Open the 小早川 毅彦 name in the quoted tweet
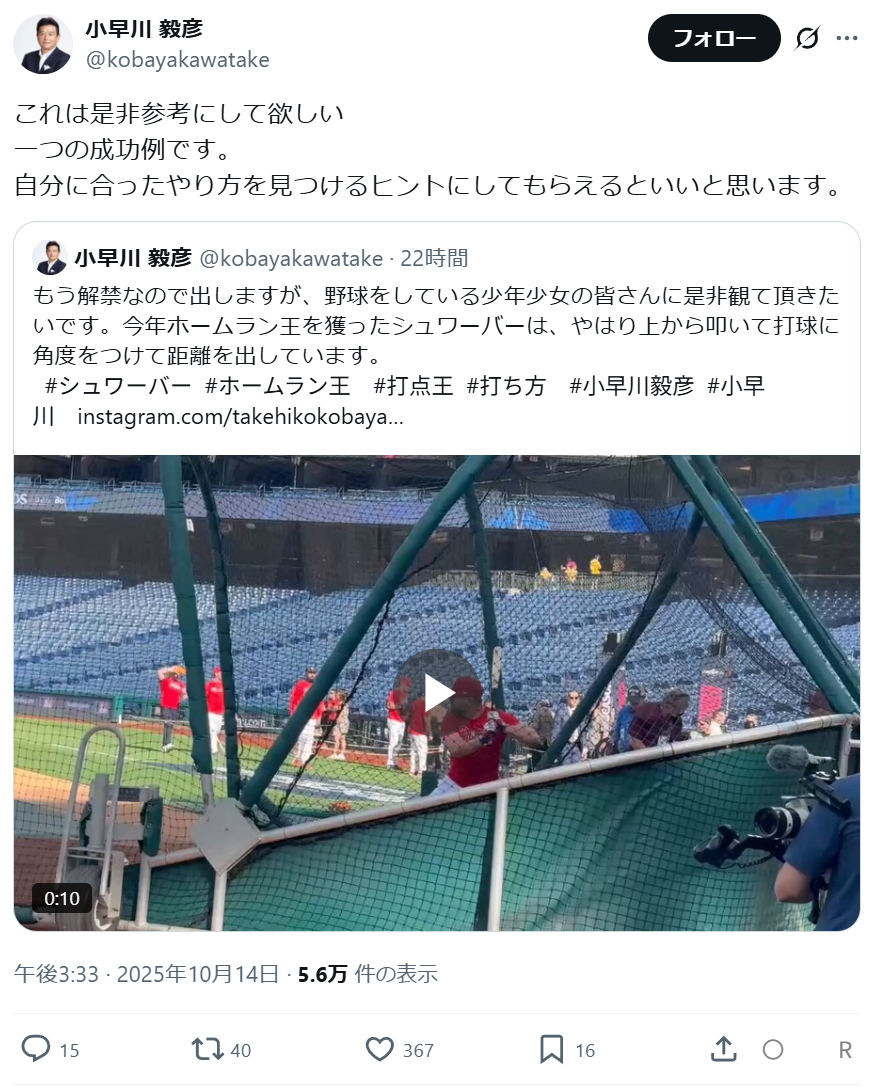Viewport: 874px width, 1092px height. pos(133,258)
